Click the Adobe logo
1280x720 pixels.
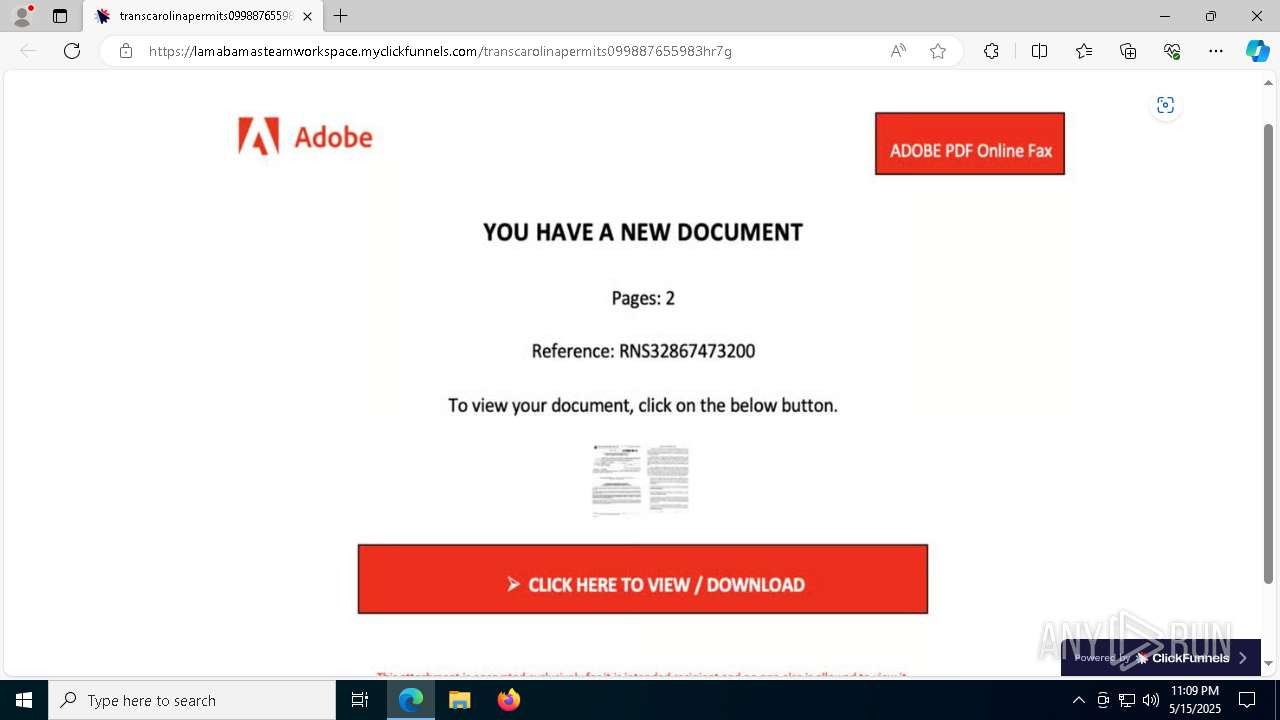305,137
